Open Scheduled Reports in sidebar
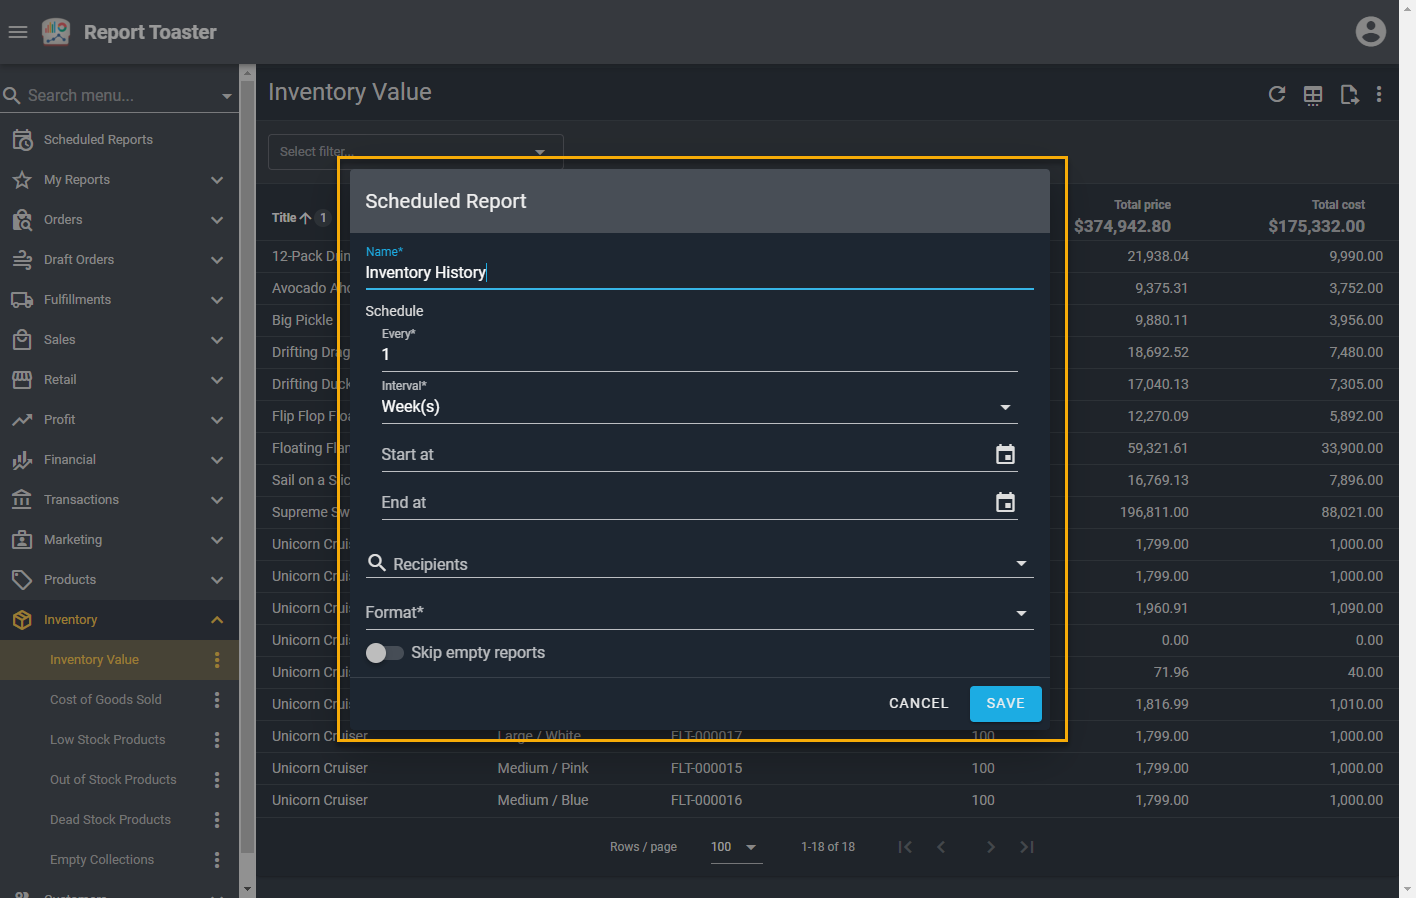Viewport: 1416px width, 898px height. [x=98, y=140]
